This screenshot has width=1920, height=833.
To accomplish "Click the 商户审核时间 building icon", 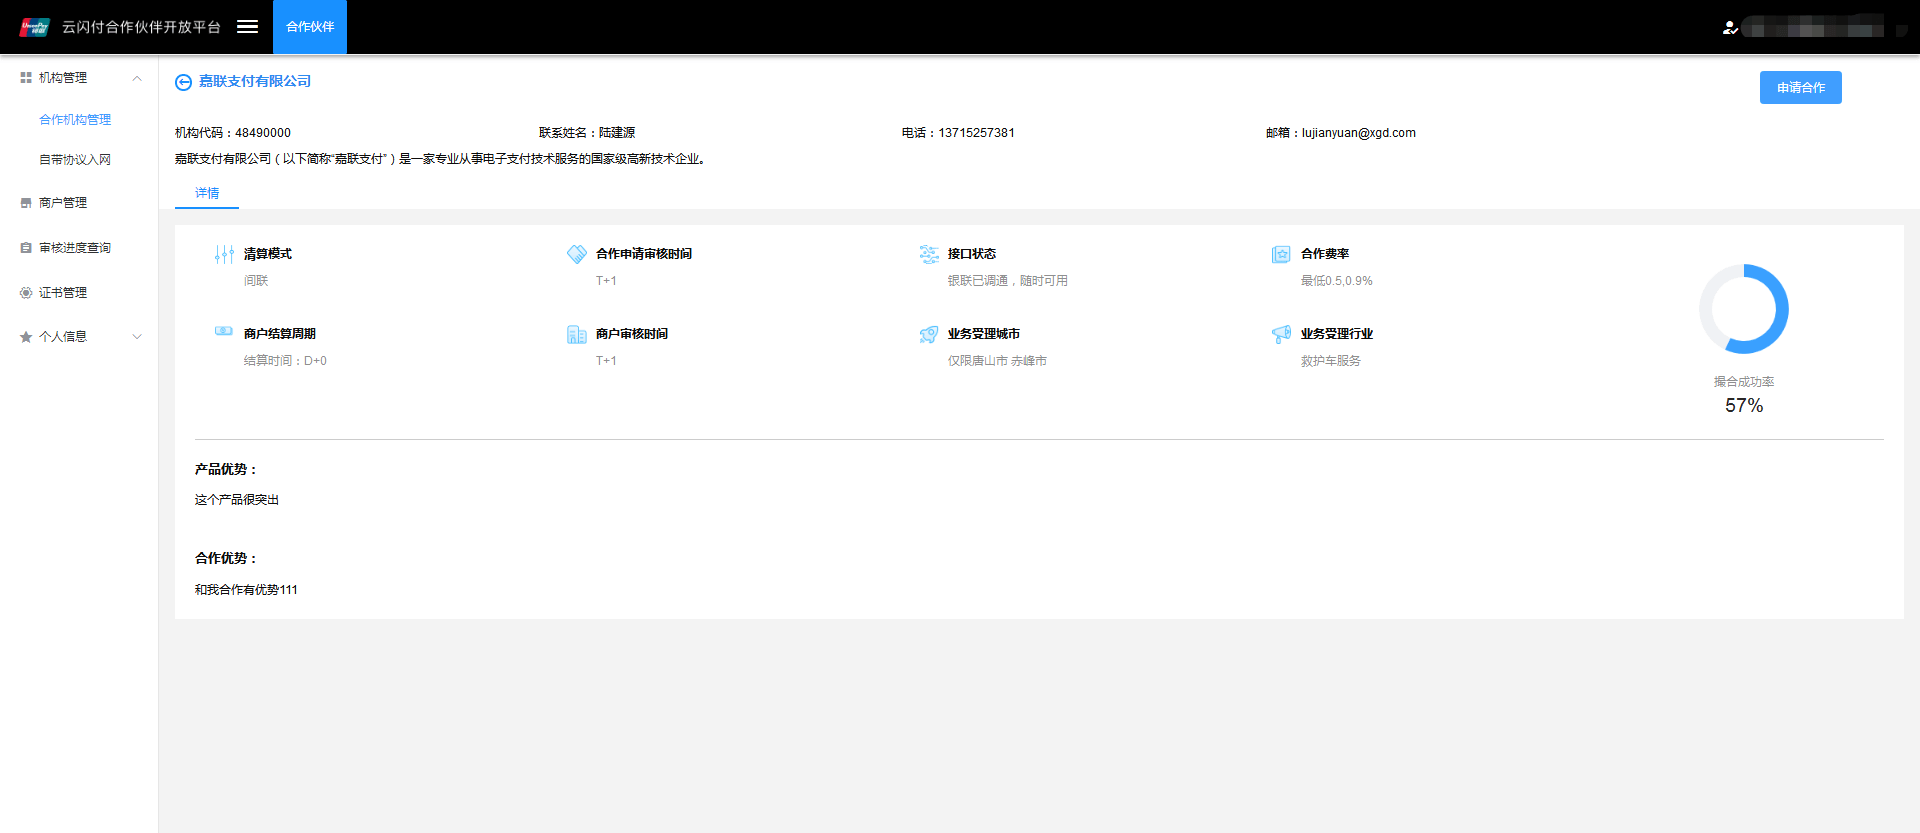I will click(x=577, y=334).
